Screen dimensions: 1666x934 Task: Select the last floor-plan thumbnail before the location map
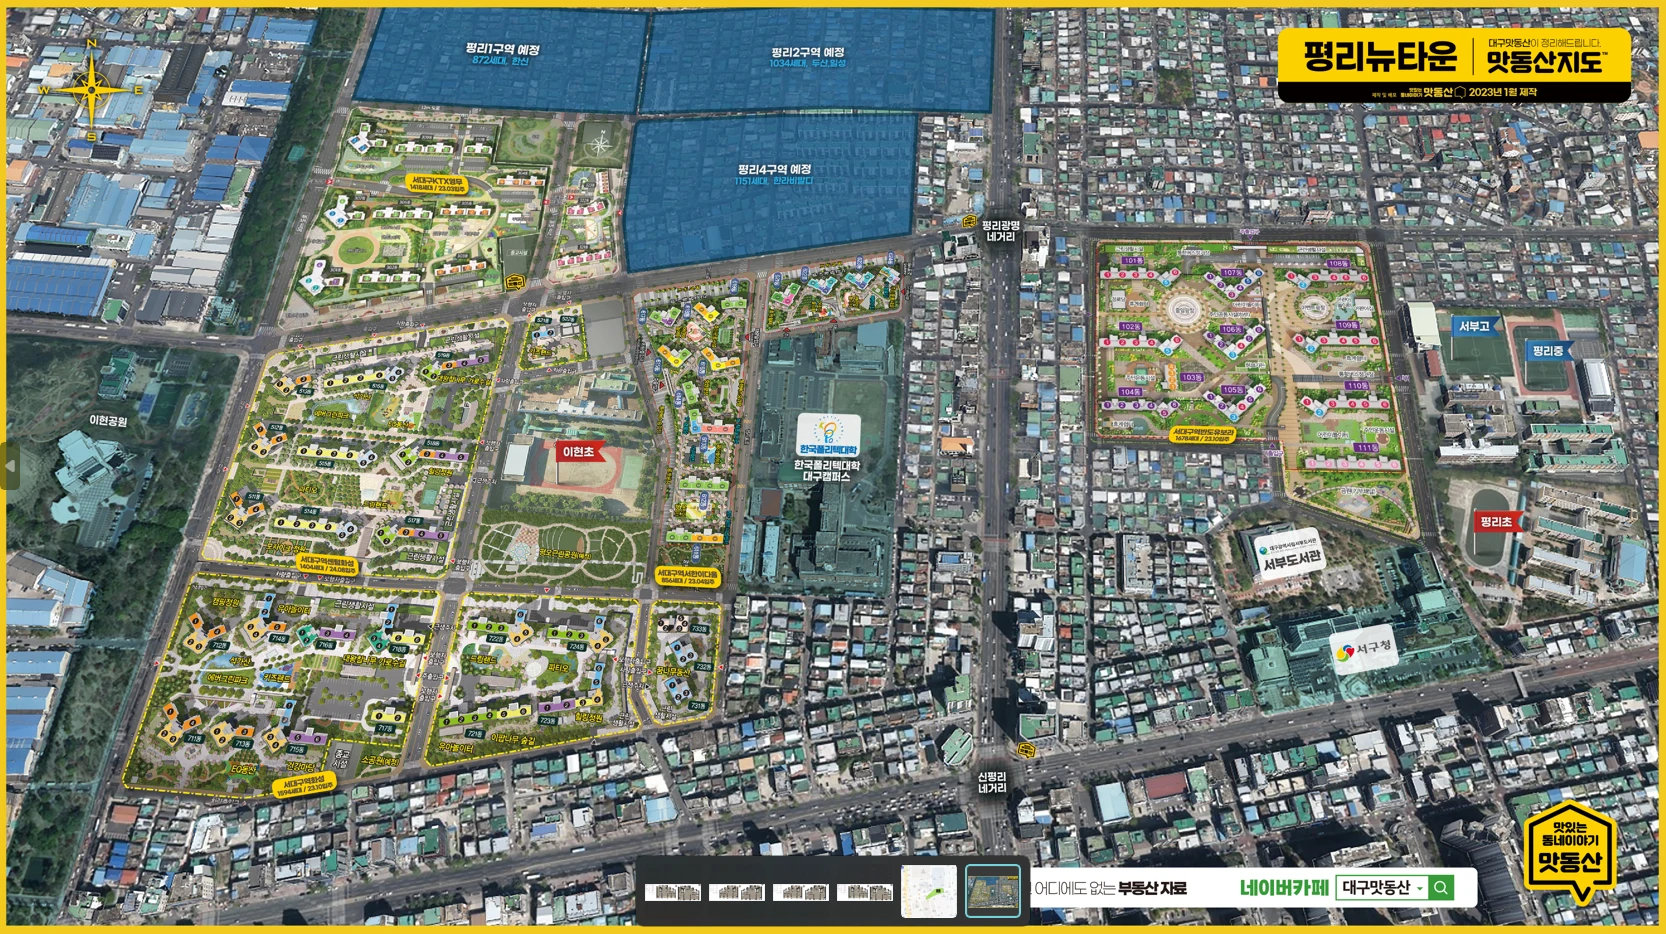[864, 892]
